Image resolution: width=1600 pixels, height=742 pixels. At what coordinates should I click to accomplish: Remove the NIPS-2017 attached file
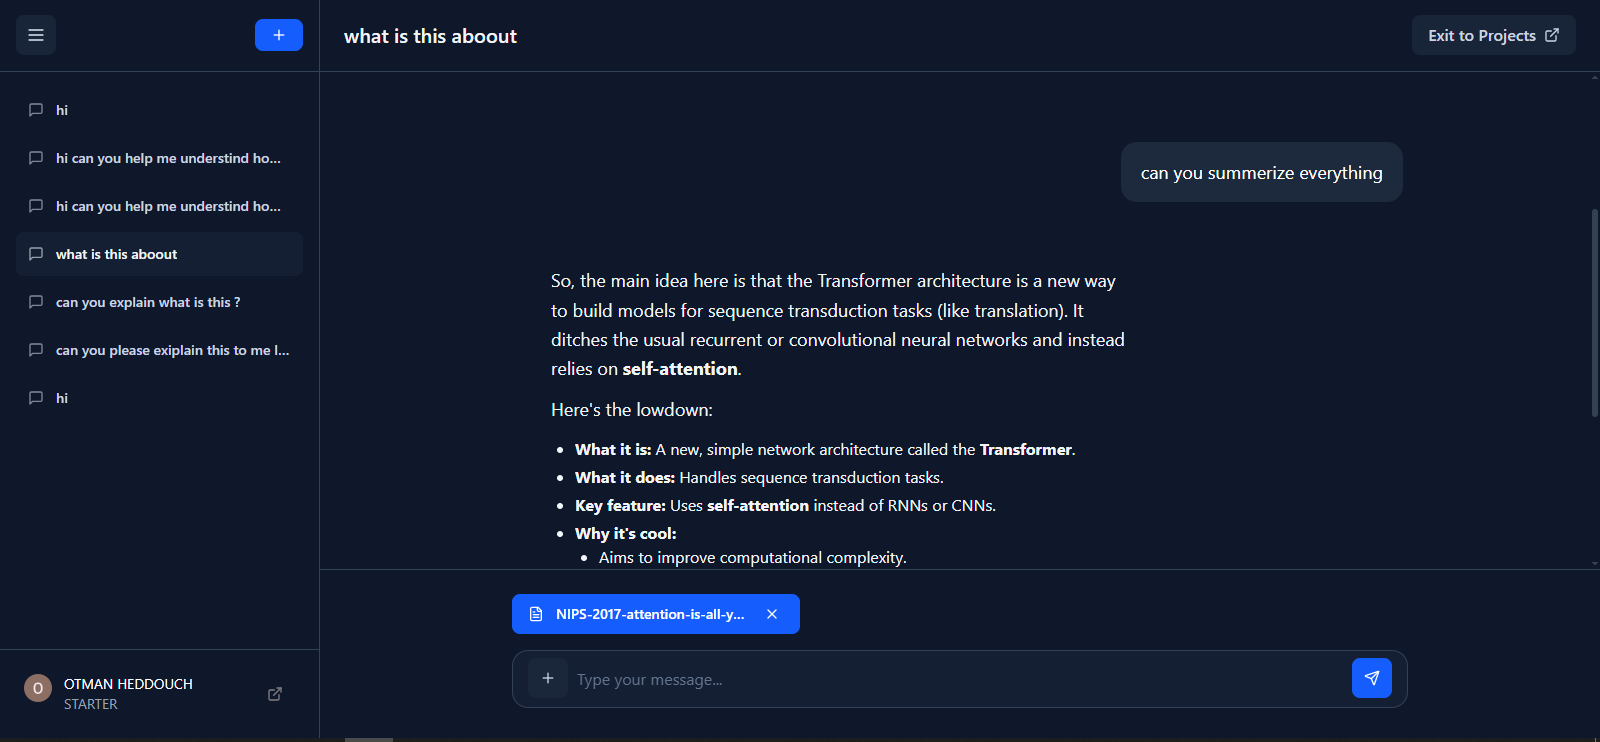point(772,614)
